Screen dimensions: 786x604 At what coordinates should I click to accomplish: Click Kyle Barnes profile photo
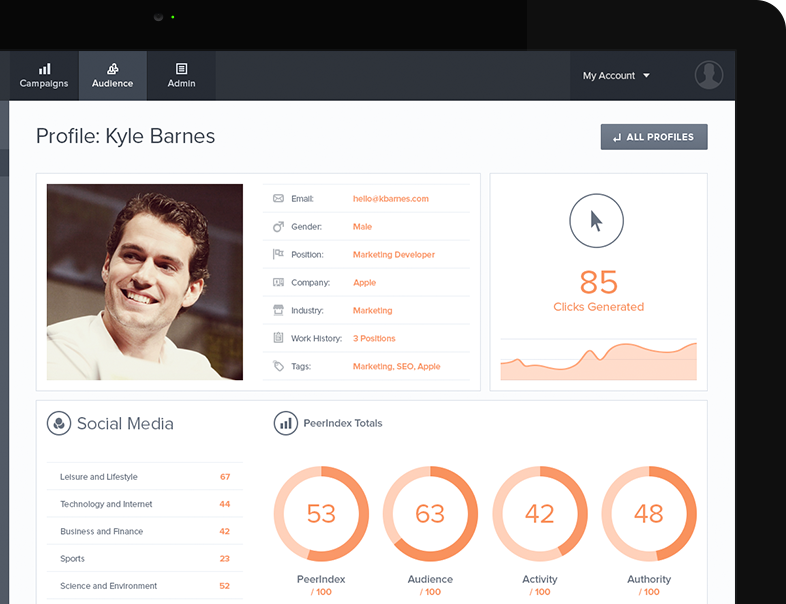(145, 282)
